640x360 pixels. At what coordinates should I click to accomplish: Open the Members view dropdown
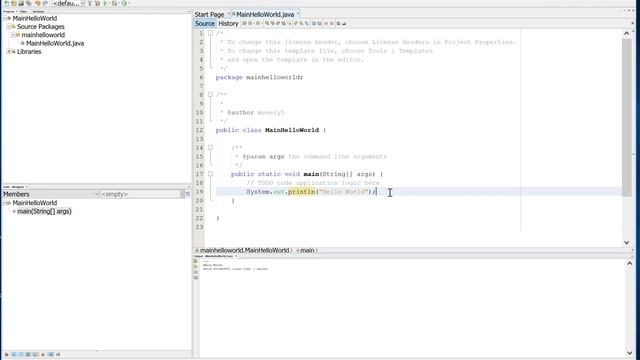51,194
